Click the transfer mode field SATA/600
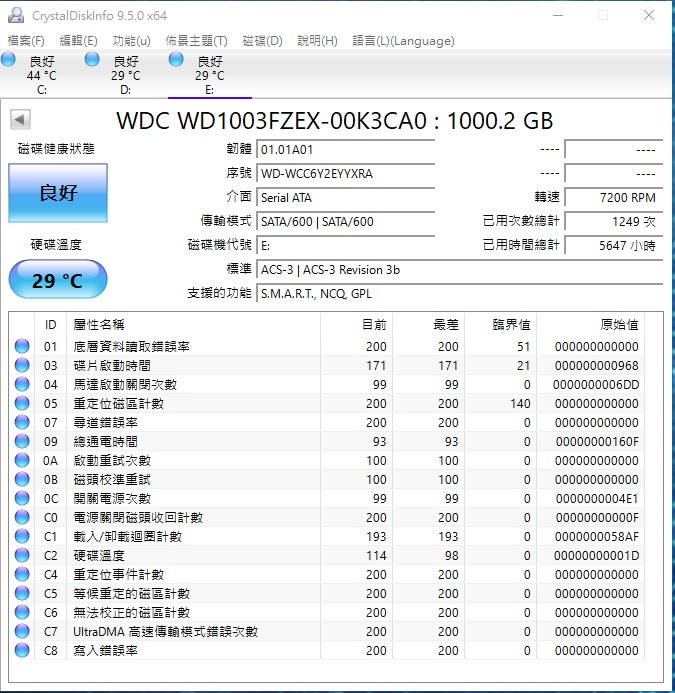 coord(346,221)
